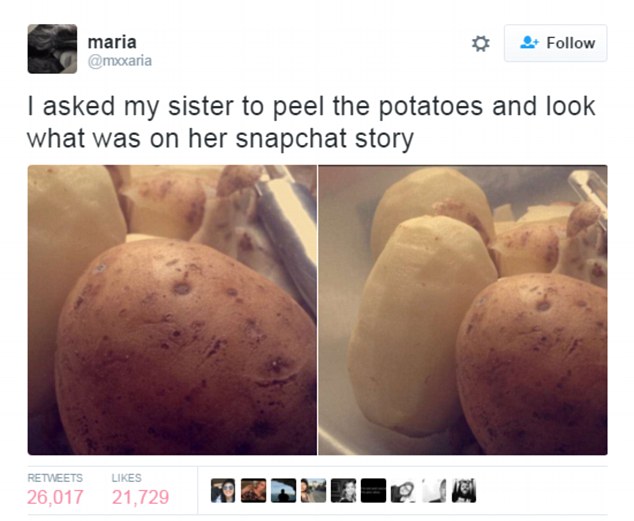Screen dimensions: 634x521
Task: Open the 21,729 likes list
Action: click(140, 497)
